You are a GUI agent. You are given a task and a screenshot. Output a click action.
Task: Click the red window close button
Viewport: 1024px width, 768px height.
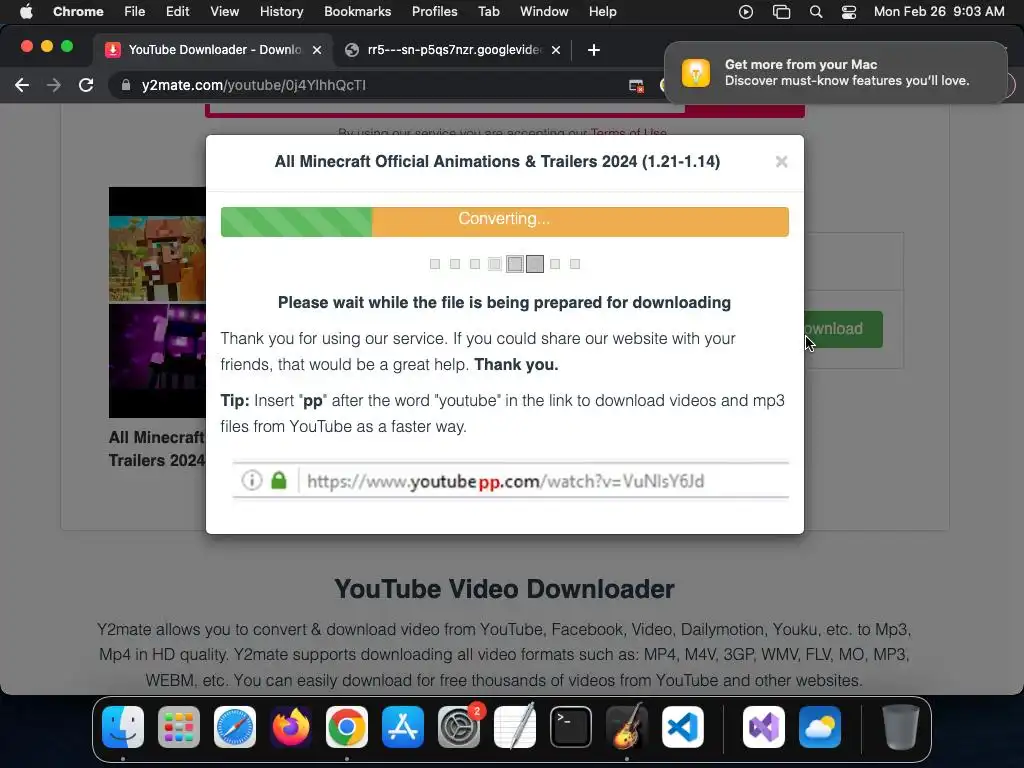click(x=27, y=46)
